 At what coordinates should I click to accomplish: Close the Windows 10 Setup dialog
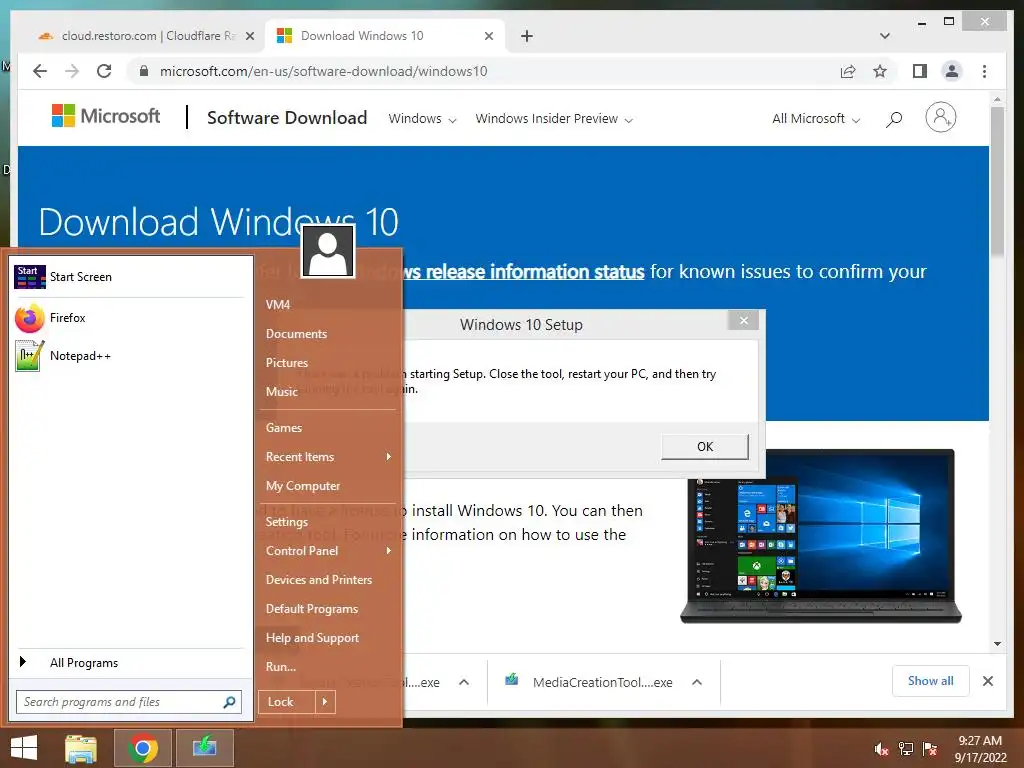click(x=743, y=321)
